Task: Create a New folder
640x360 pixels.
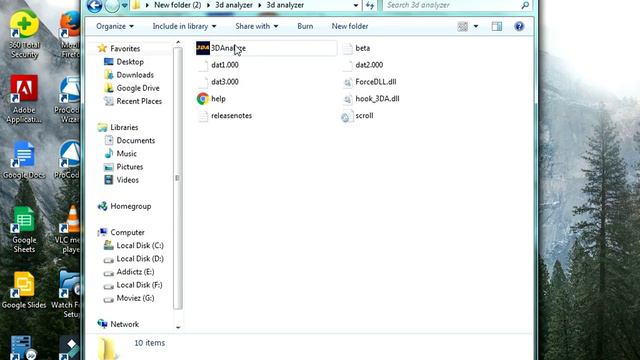Action: [x=350, y=26]
